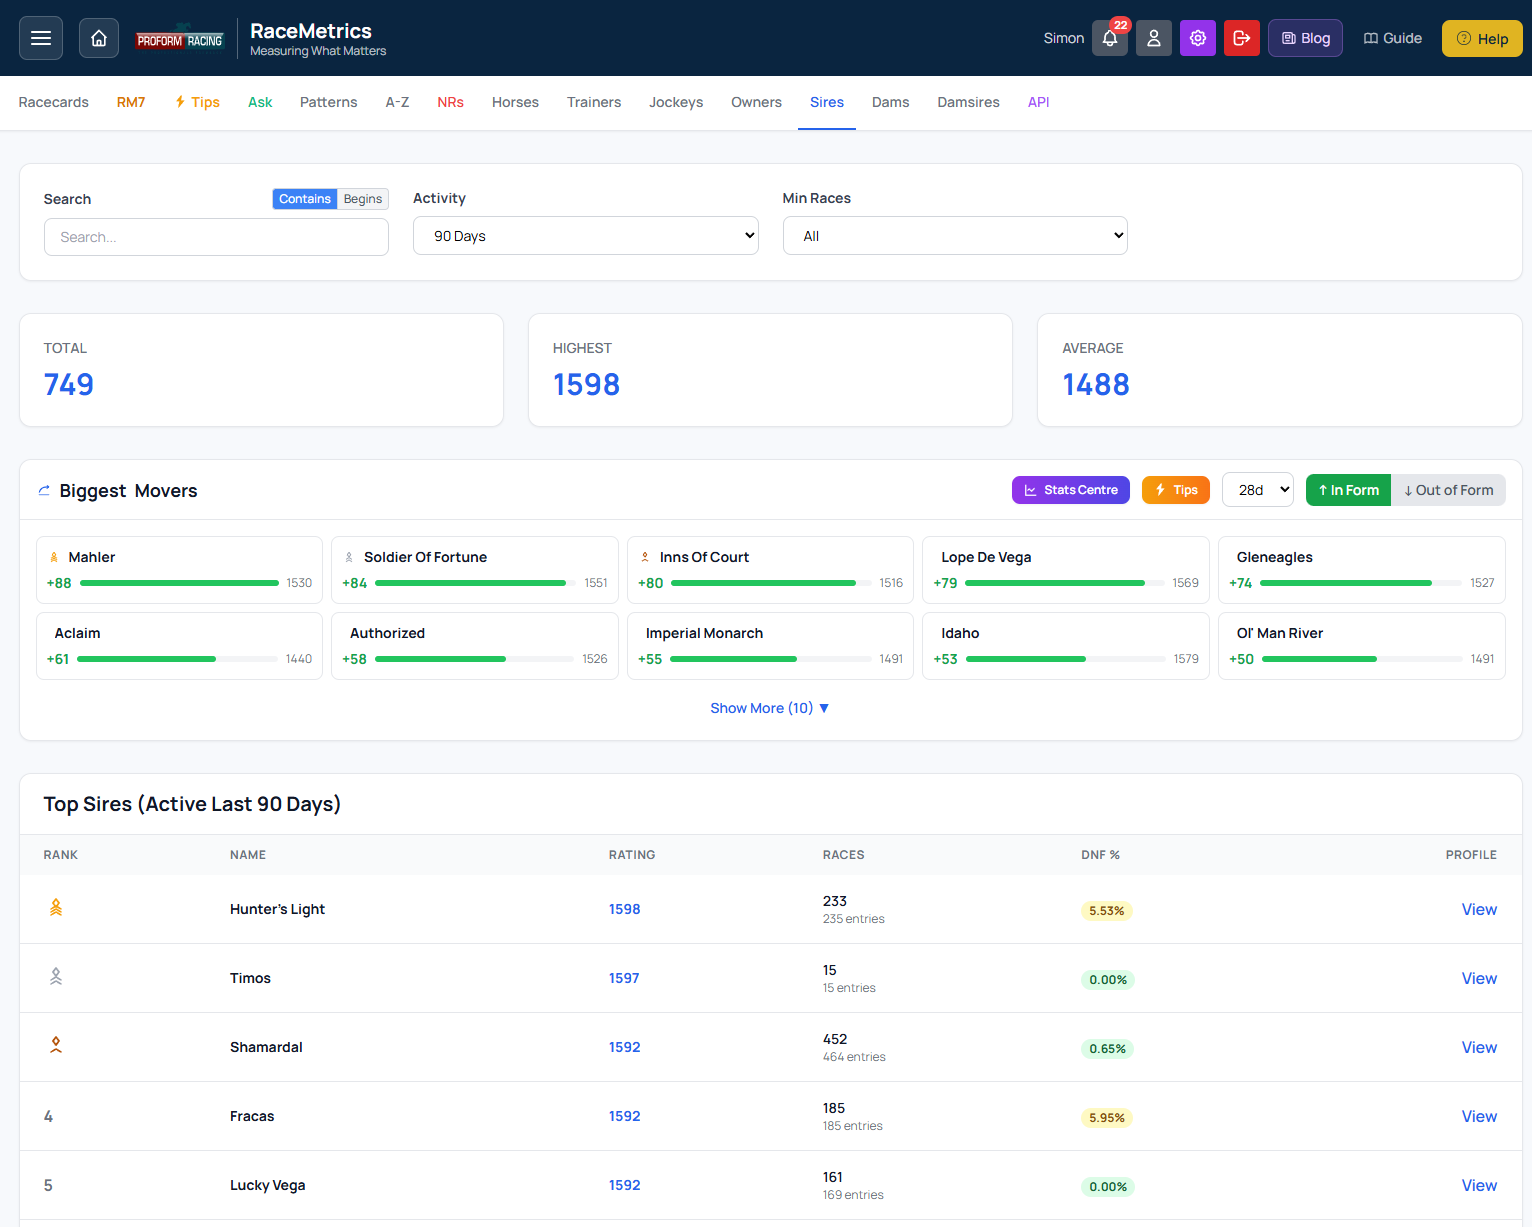This screenshot has width=1532, height=1227.
Task: Click the silver rank icon for Timos
Action: 56,977
